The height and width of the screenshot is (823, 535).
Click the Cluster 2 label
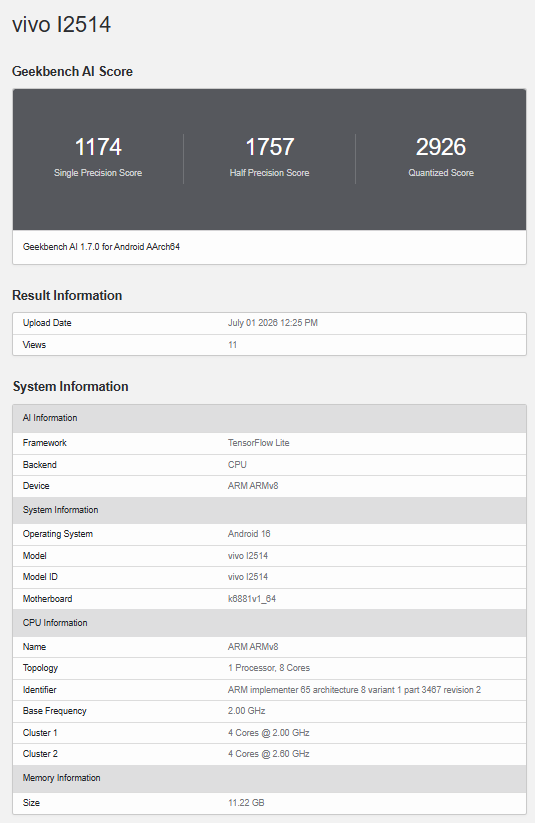(40, 754)
